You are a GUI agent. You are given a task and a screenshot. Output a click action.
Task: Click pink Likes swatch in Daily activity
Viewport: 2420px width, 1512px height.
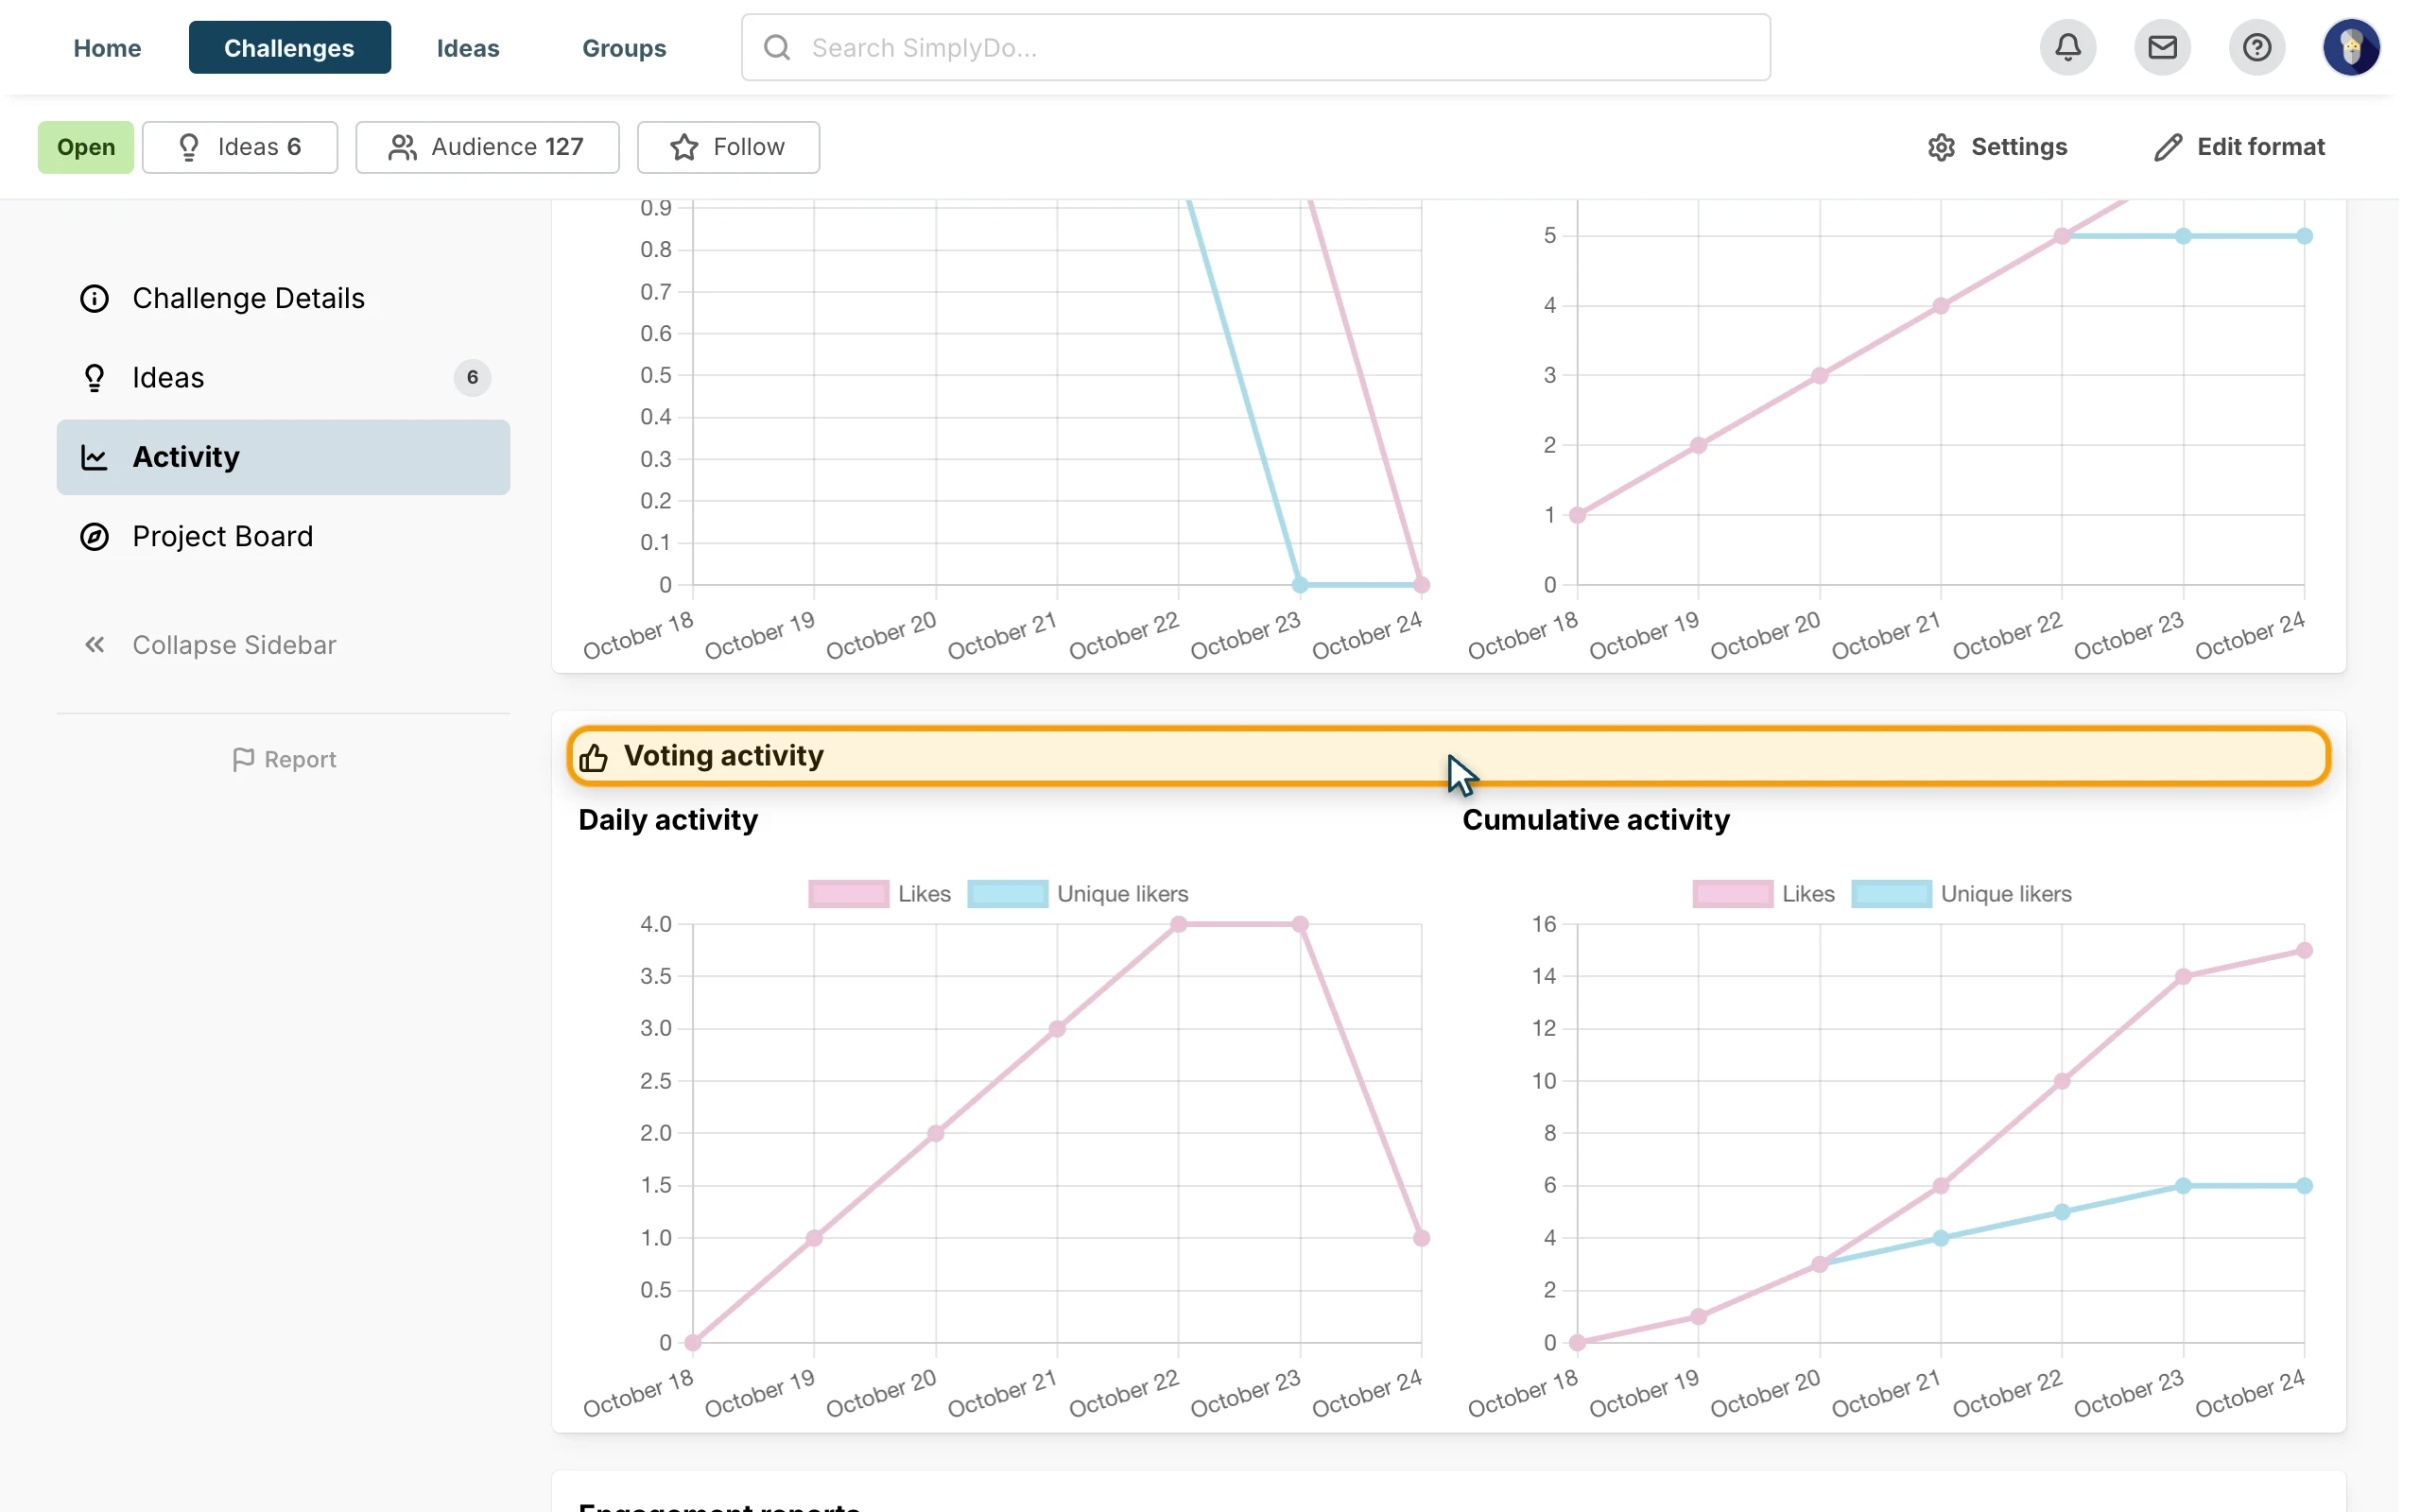[x=848, y=893]
